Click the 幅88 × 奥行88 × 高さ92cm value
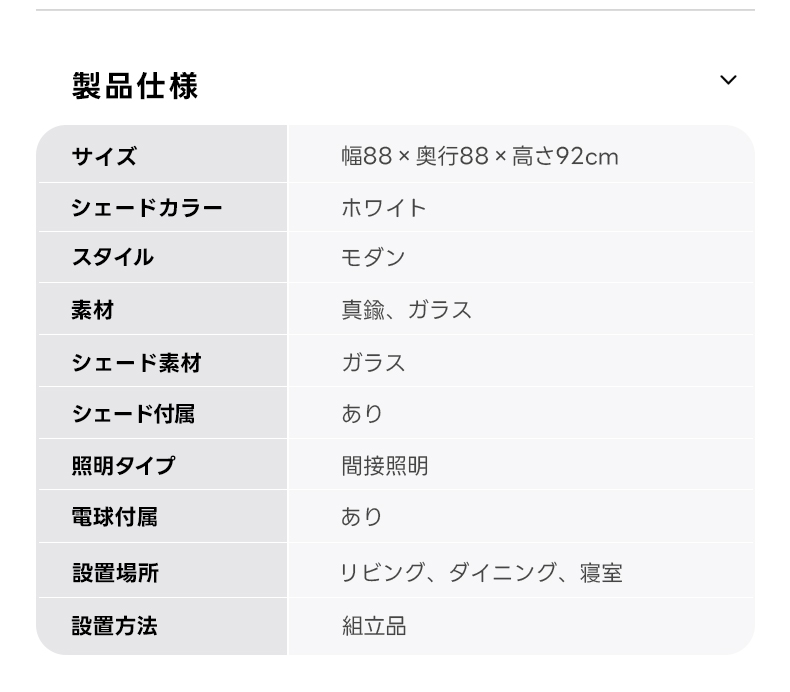Viewport: 790px width, 692px height. [480, 156]
